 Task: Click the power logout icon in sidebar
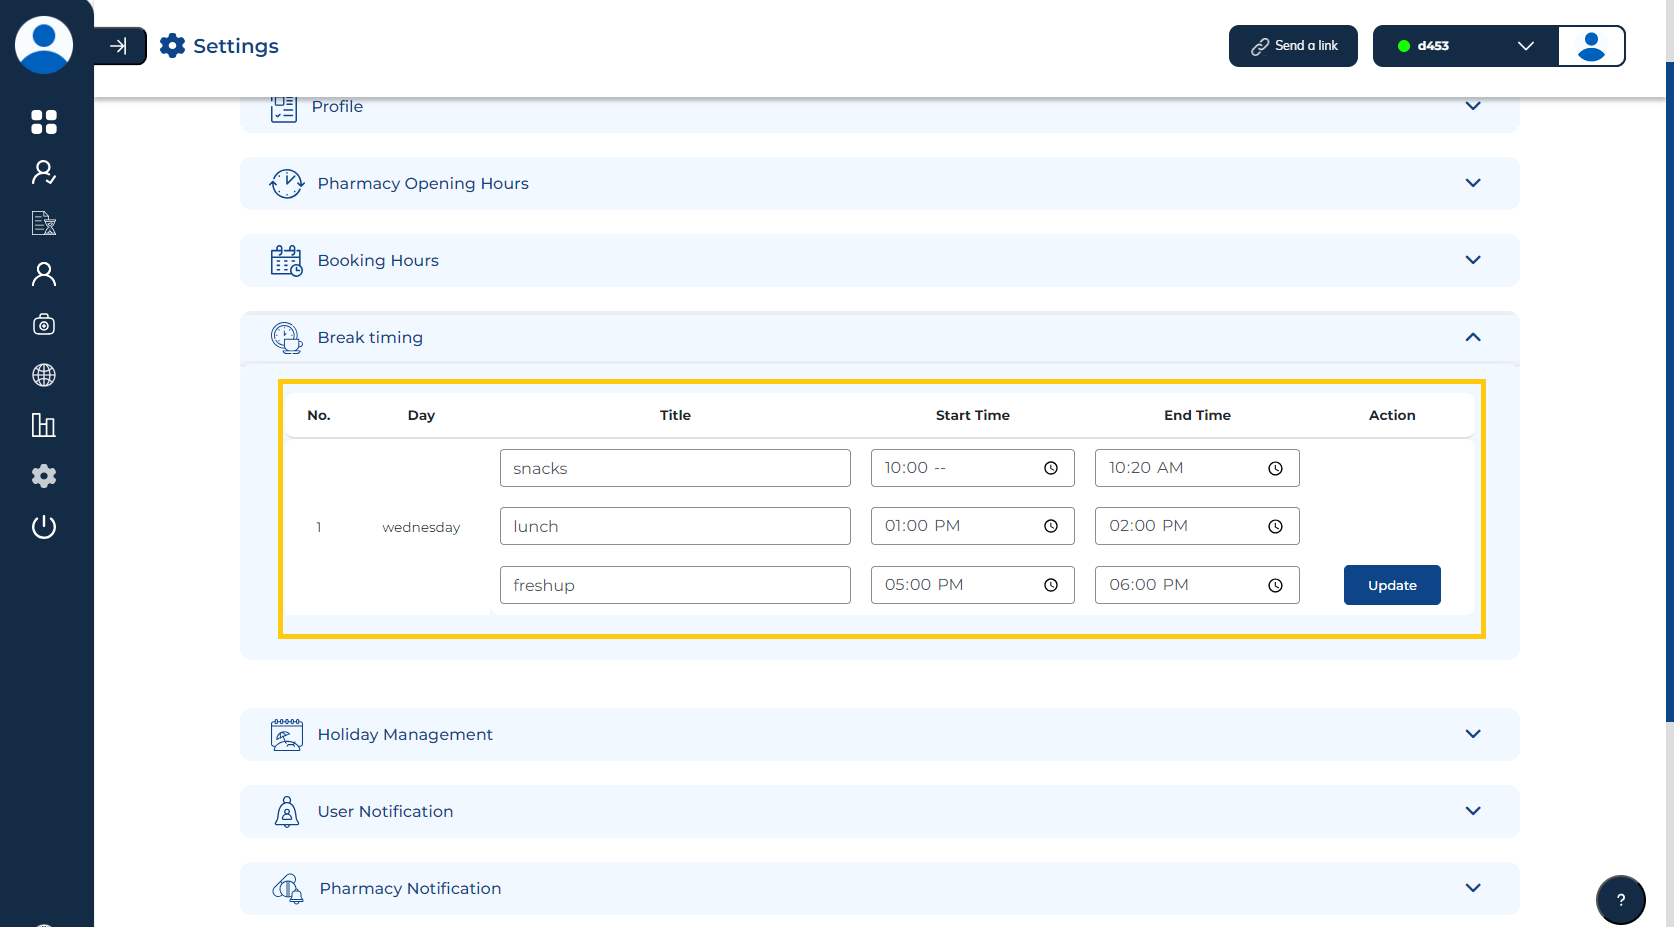tap(44, 527)
